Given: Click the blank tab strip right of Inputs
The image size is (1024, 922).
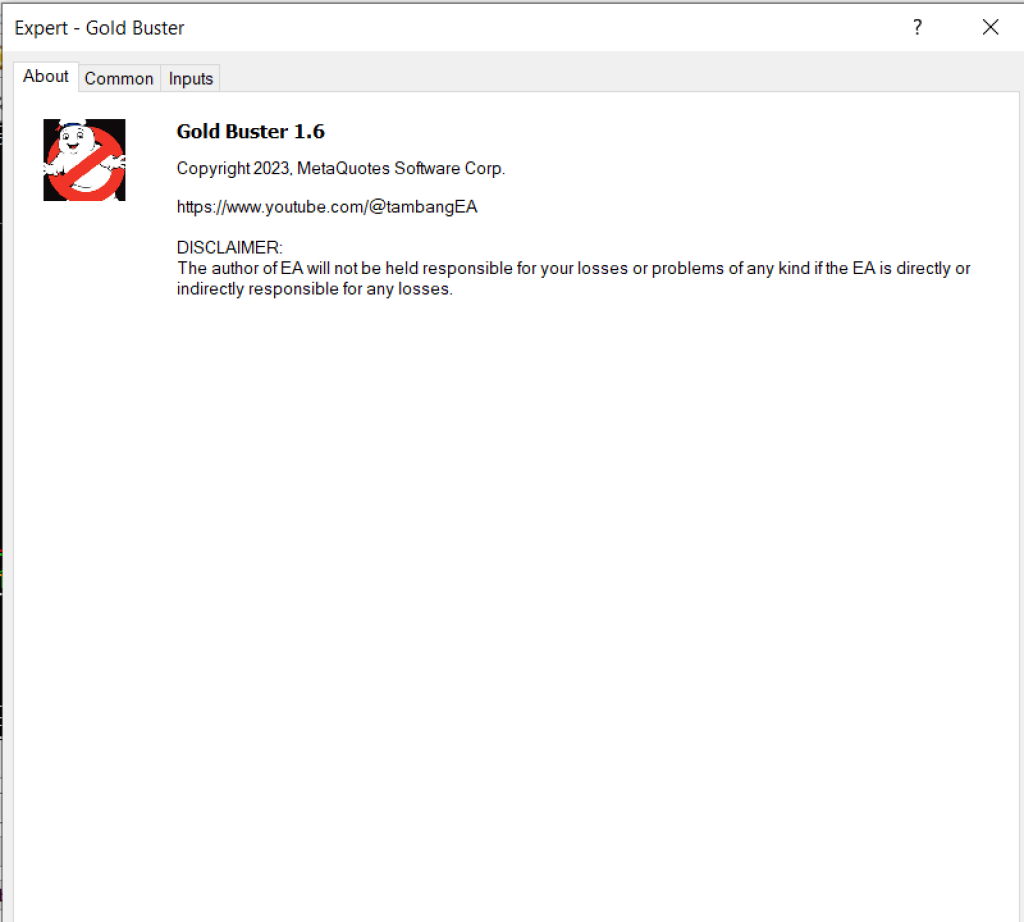Looking at the screenshot, I should 600,78.
